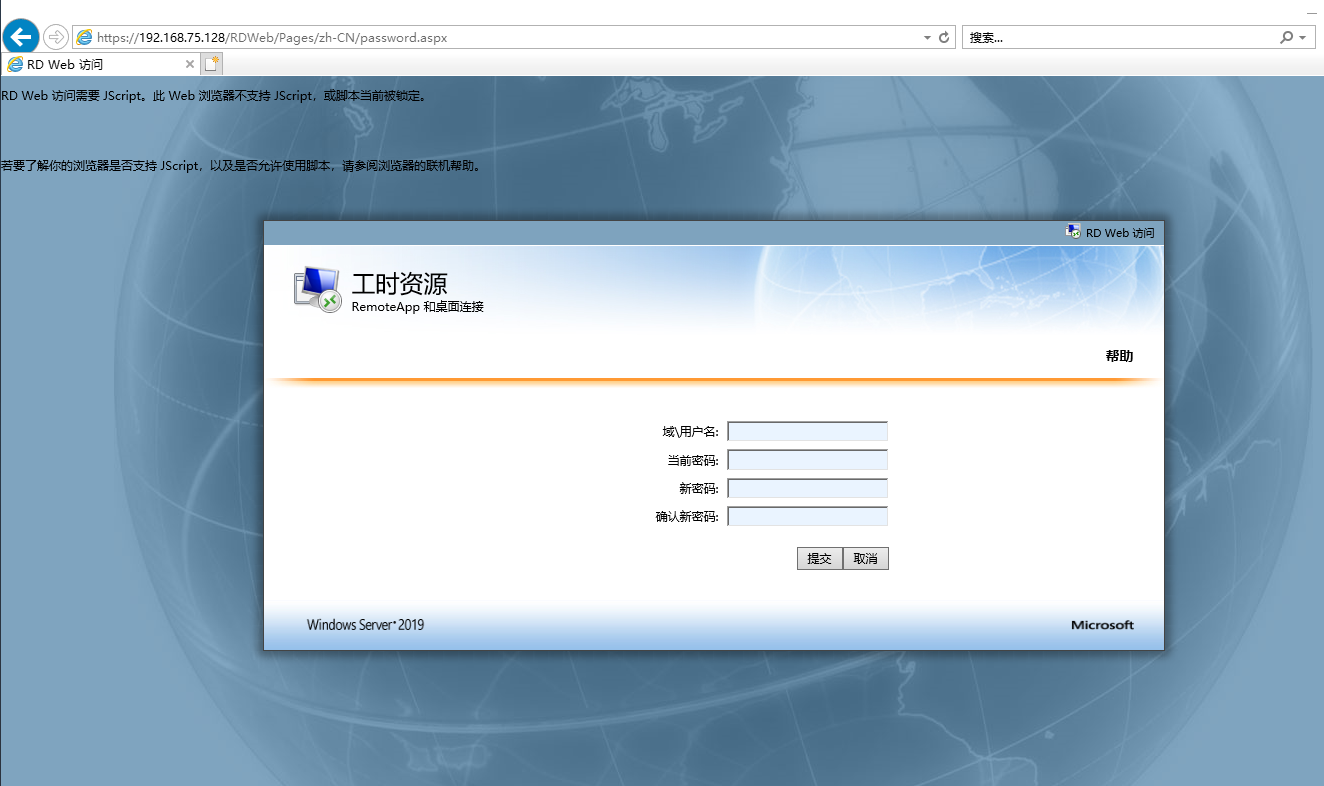This screenshot has width=1324, height=786.
Task: Click the RemoteApp computer logo beside 工时资源
Action: [317, 290]
